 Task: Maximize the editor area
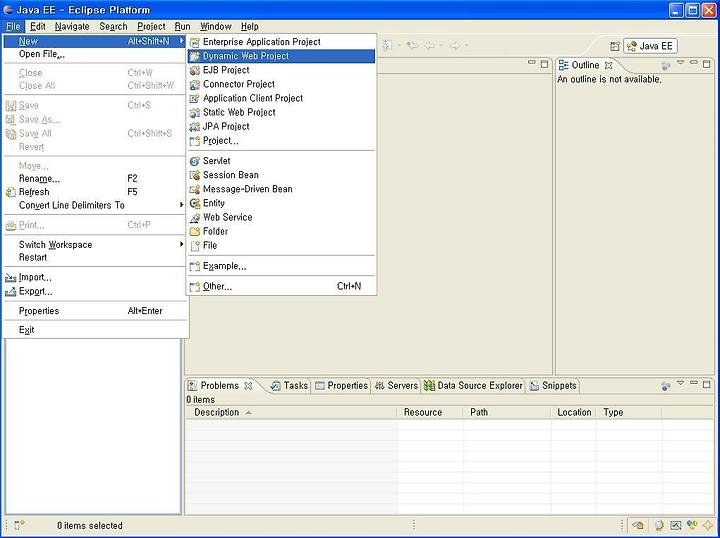point(545,64)
